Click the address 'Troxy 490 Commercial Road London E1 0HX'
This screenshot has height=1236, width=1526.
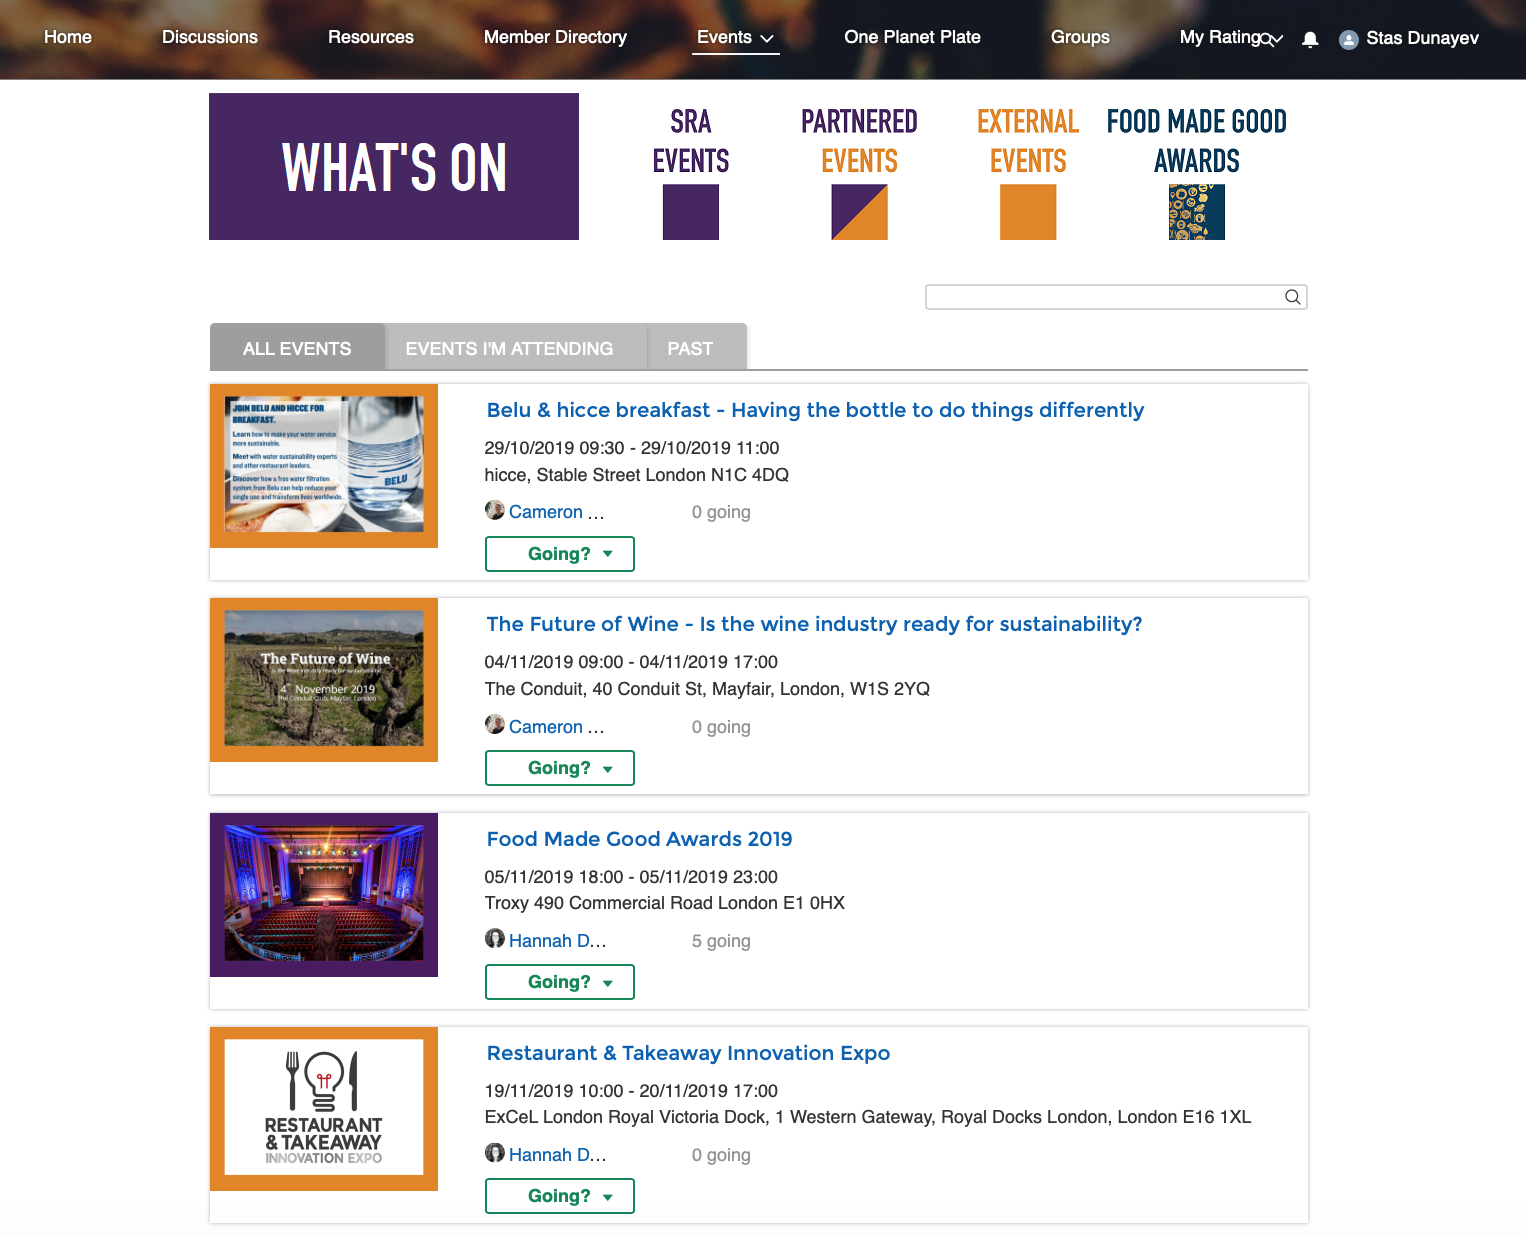(665, 903)
